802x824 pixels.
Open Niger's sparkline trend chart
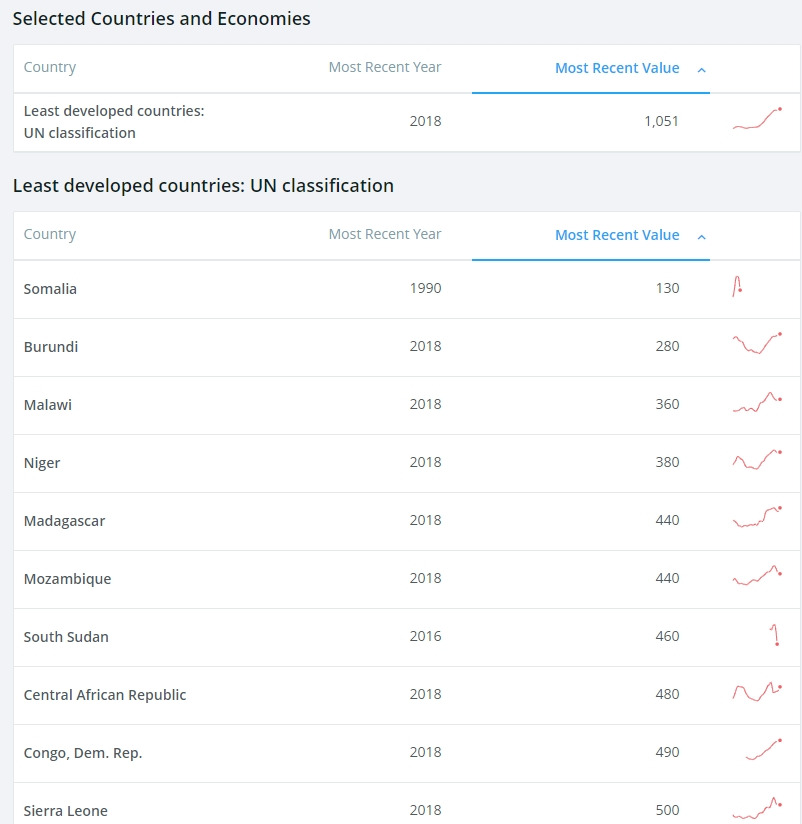[757, 460]
